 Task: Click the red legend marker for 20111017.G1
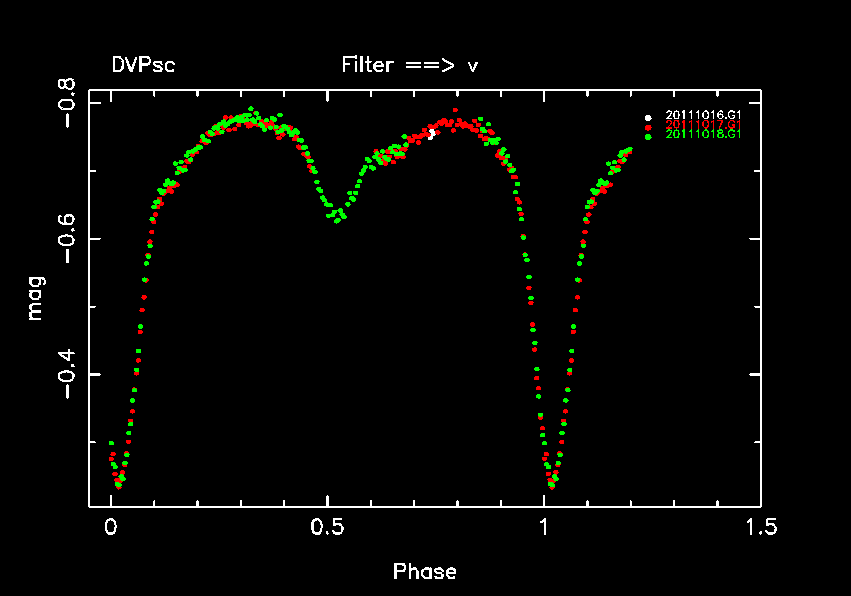click(x=648, y=126)
